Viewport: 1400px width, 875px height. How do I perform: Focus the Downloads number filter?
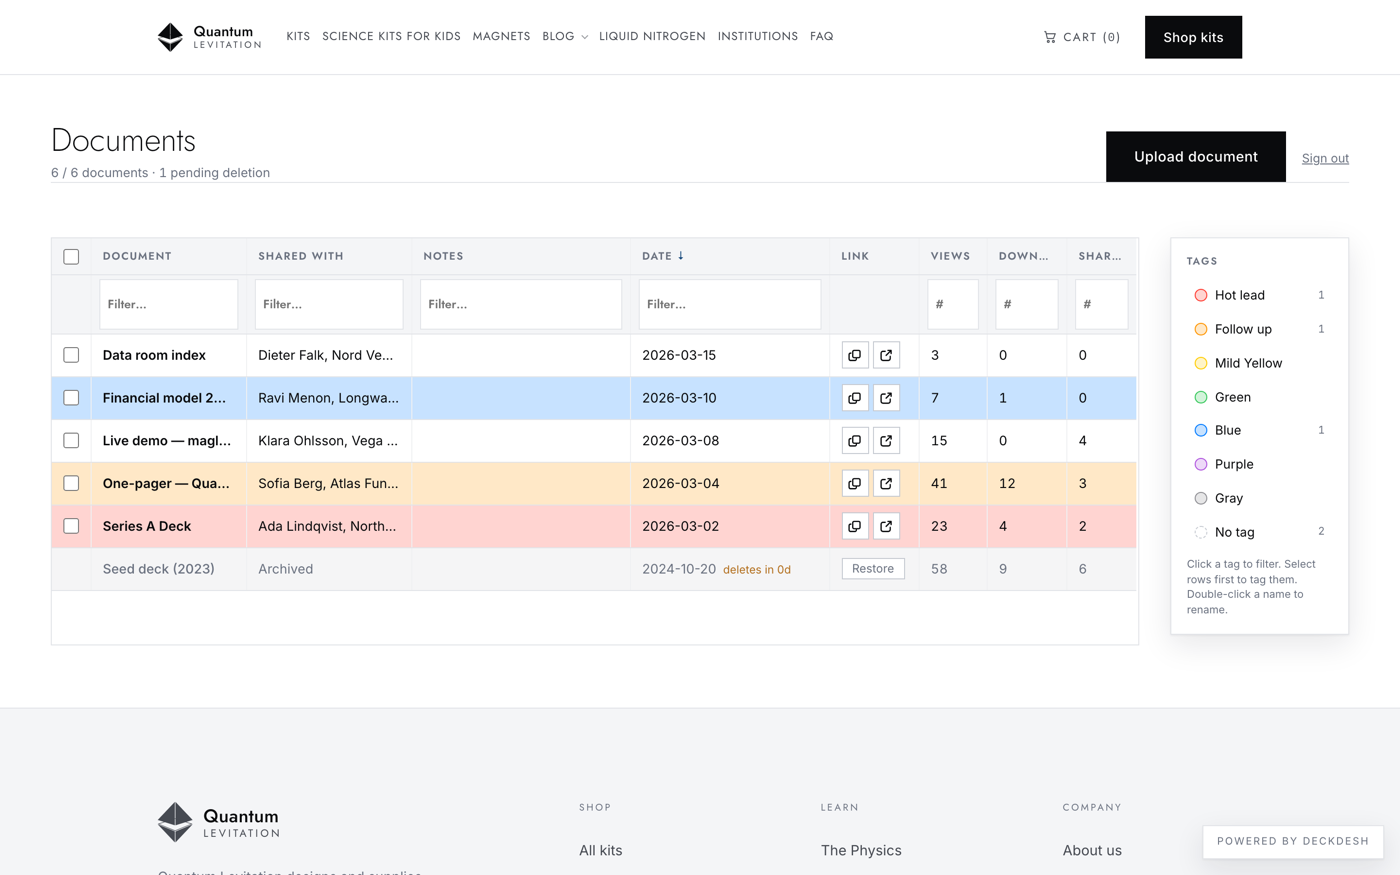click(x=1027, y=304)
